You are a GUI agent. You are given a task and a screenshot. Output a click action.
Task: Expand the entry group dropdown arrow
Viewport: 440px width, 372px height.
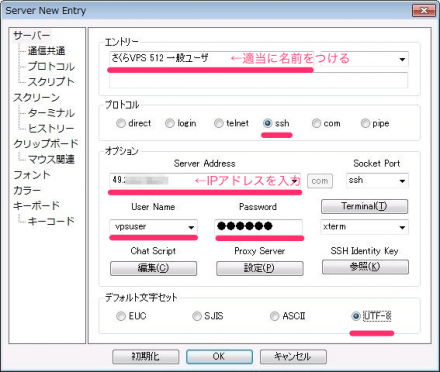point(402,59)
